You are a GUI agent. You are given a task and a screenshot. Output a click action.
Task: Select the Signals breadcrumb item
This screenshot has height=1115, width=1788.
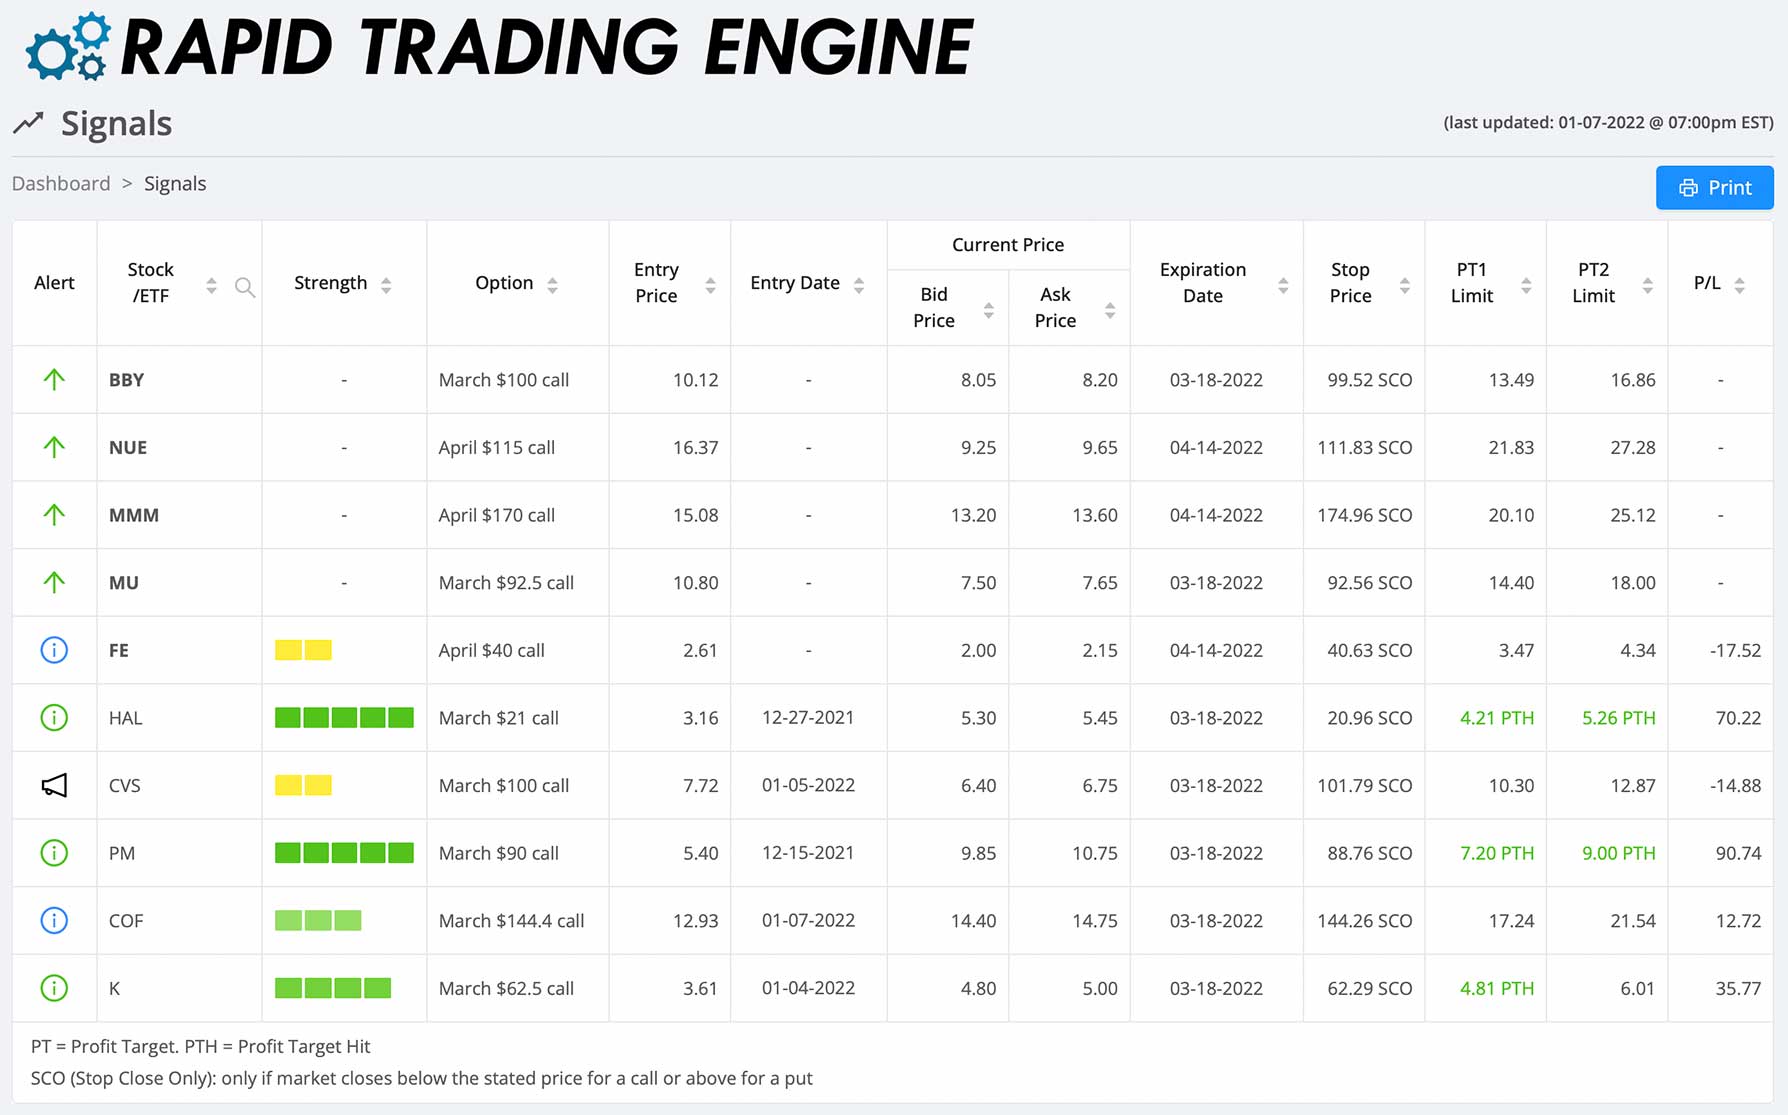[175, 184]
